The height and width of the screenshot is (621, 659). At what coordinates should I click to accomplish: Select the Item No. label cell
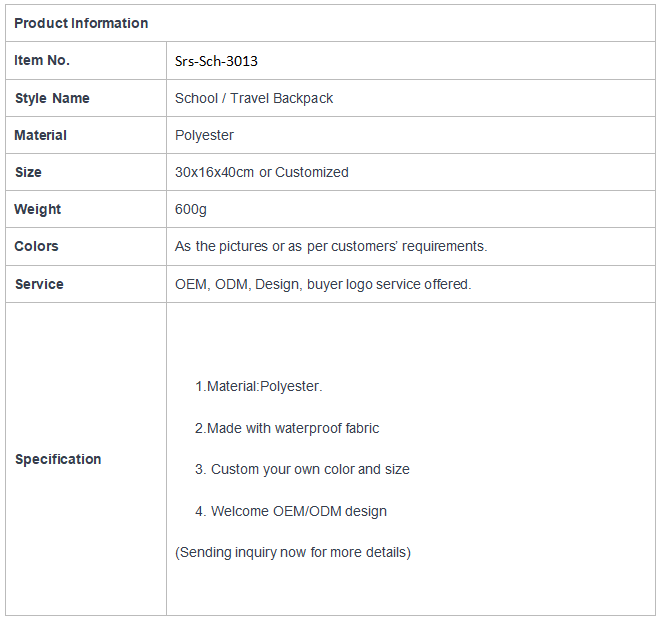pyautogui.click(x=86, y=61)
